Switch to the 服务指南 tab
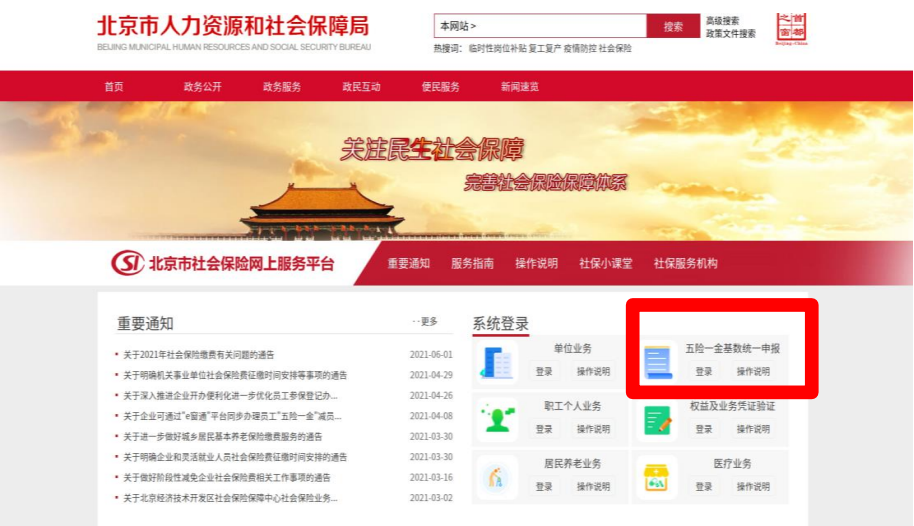914x526 pixels. pyautogui.click(x=472, y=264)
